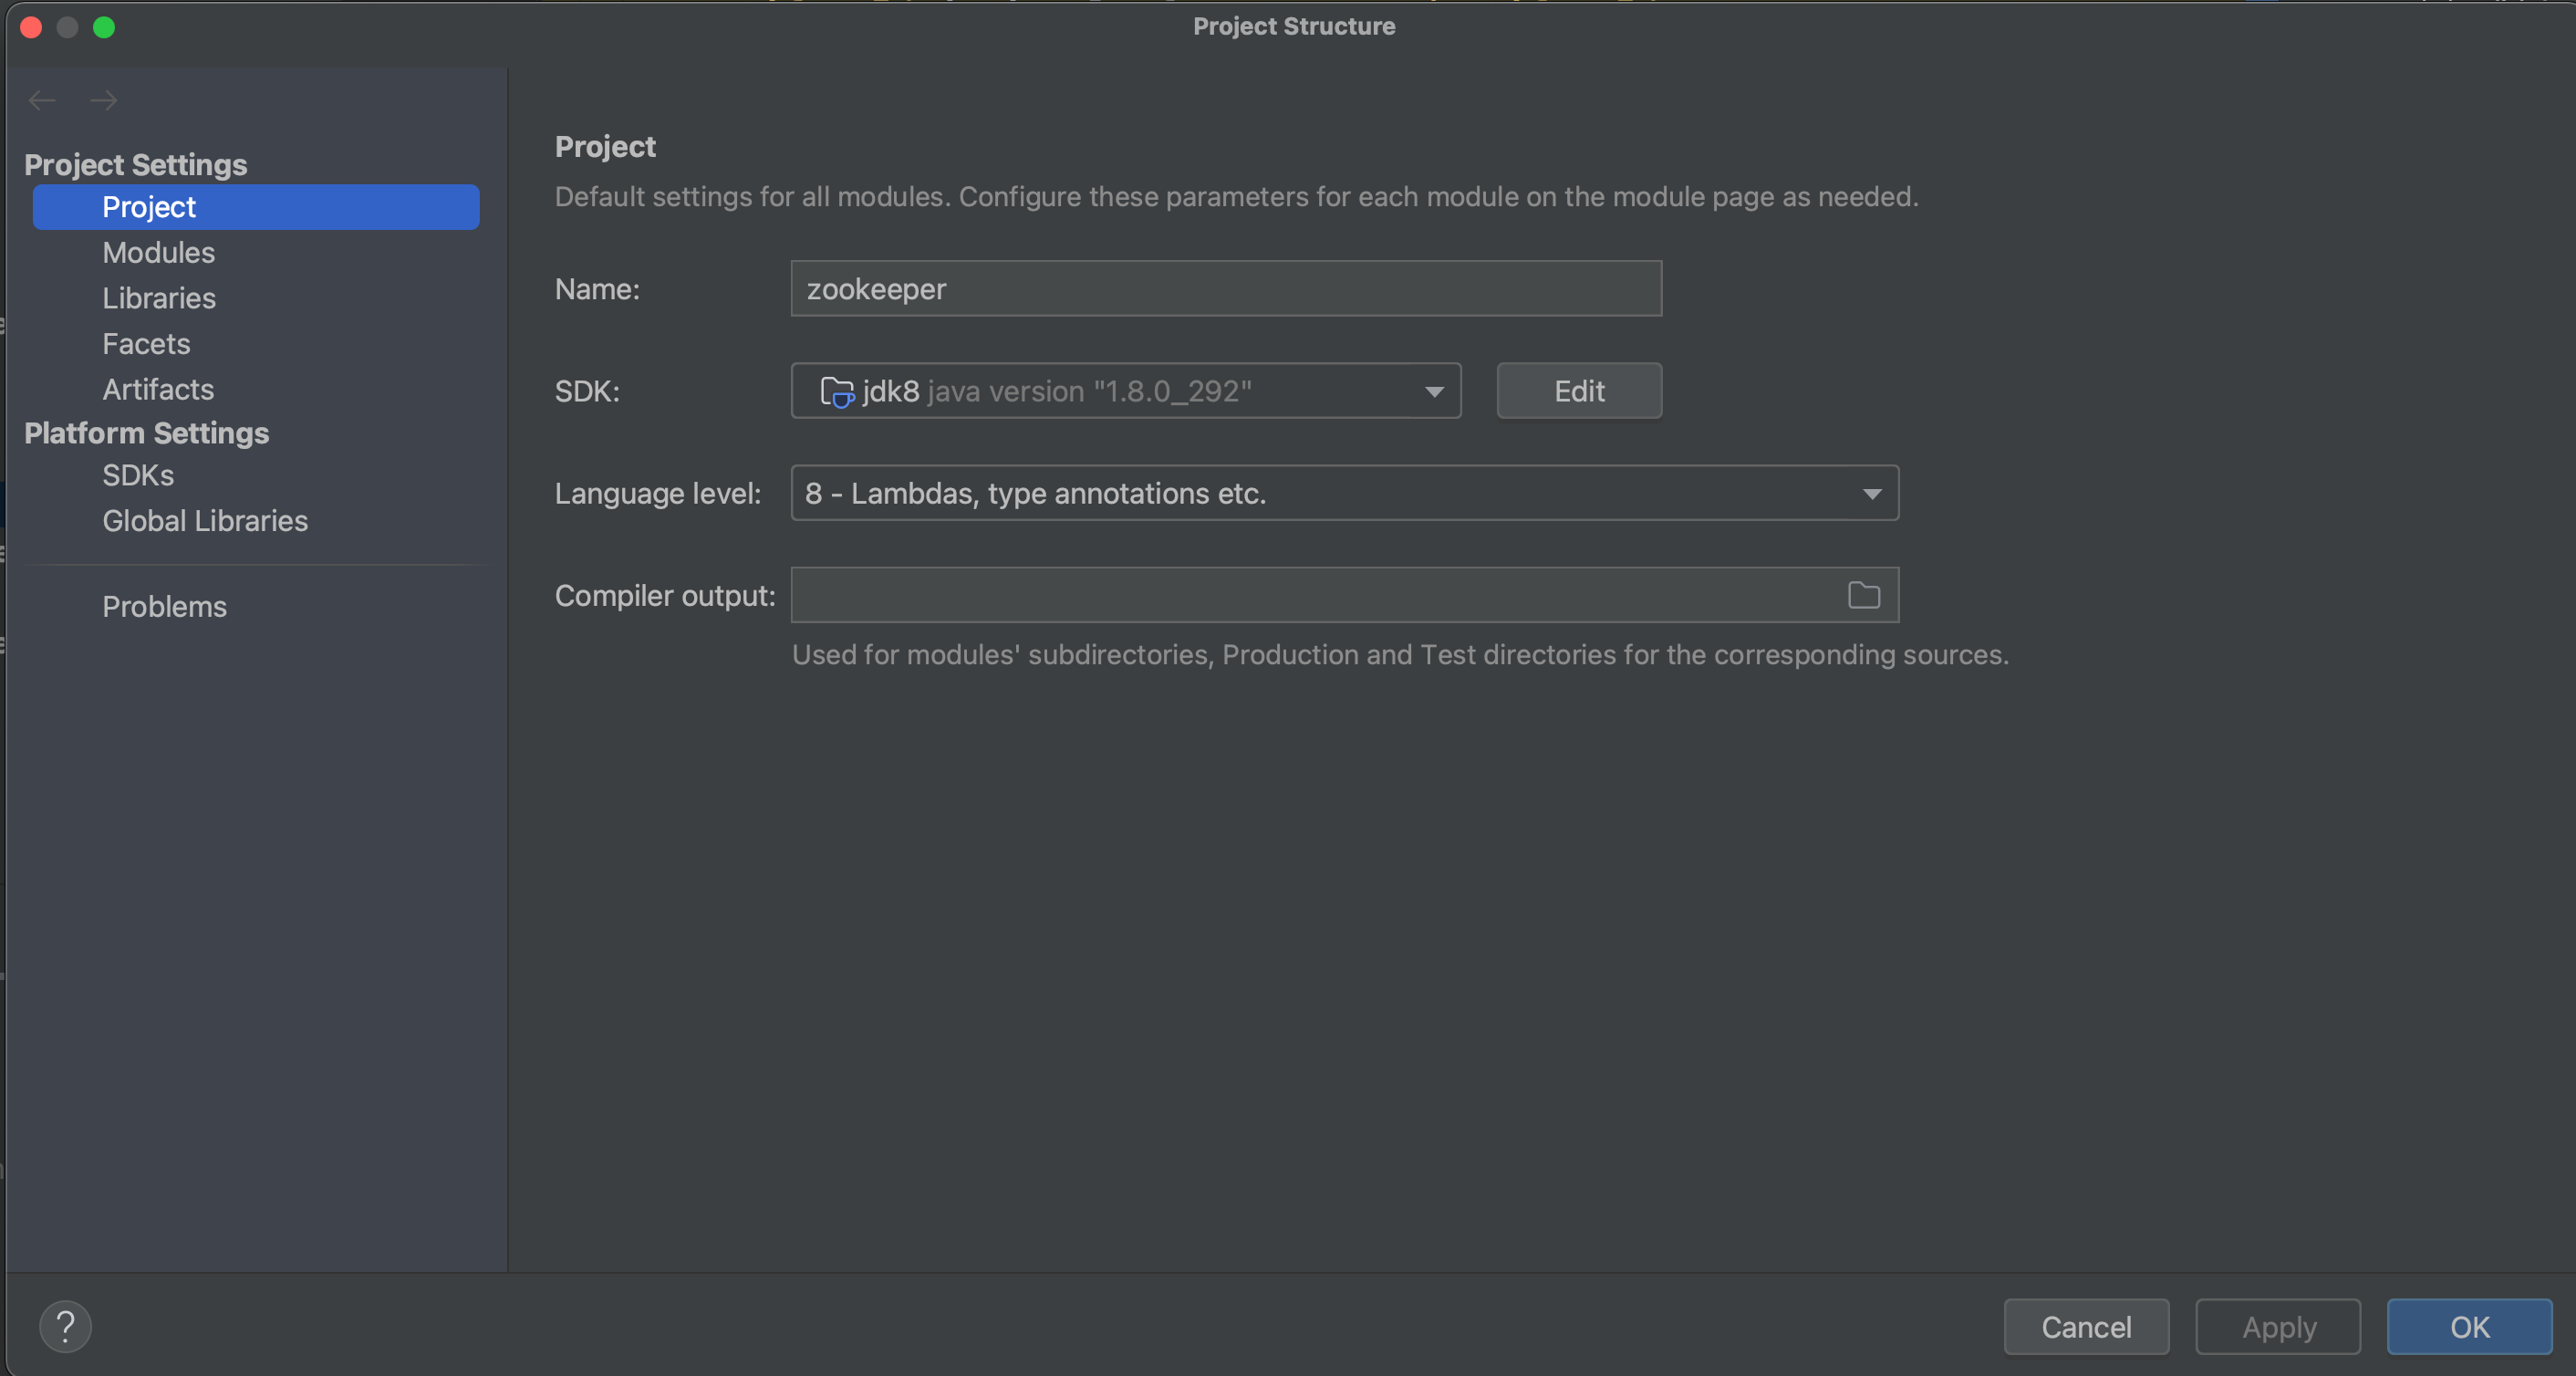This screenshot has width=2576, height=1376.
Task: Click the Edit SDK button
Action: [x=1578, y=391]
